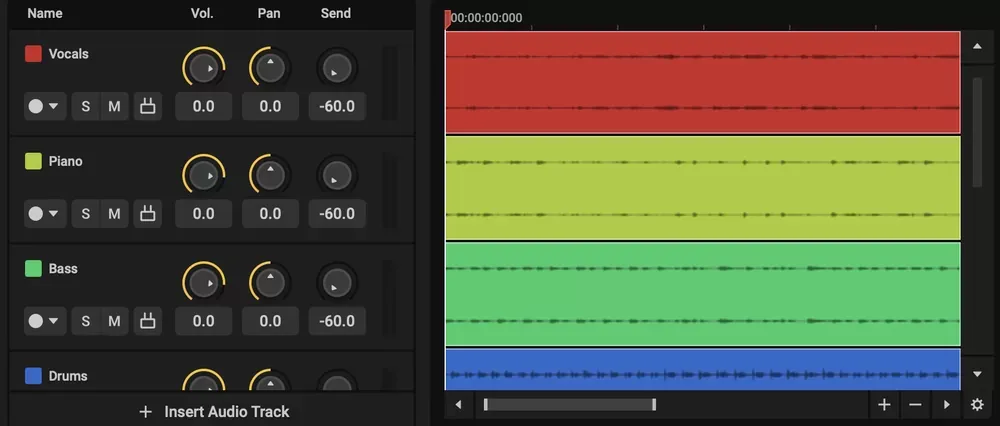Click the Vocals send value -60.0

pos(337,106)
